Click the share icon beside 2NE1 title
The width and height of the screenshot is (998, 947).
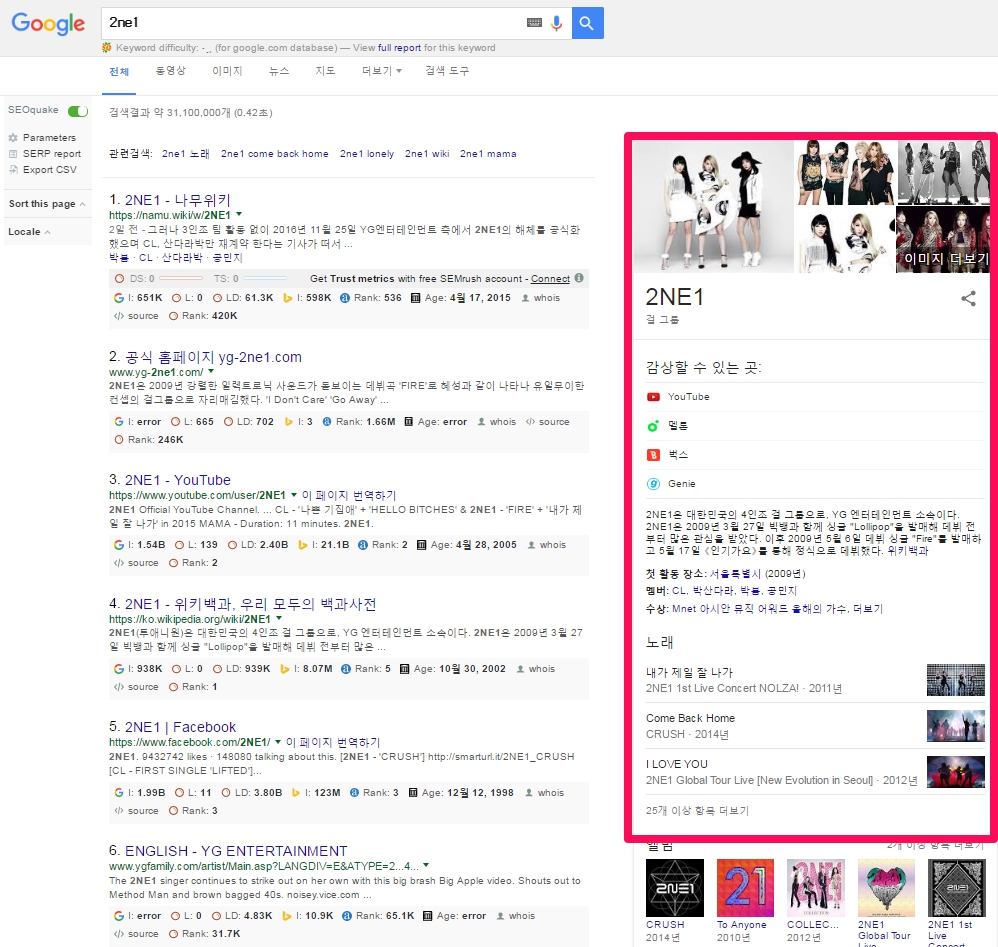[968, 298]
